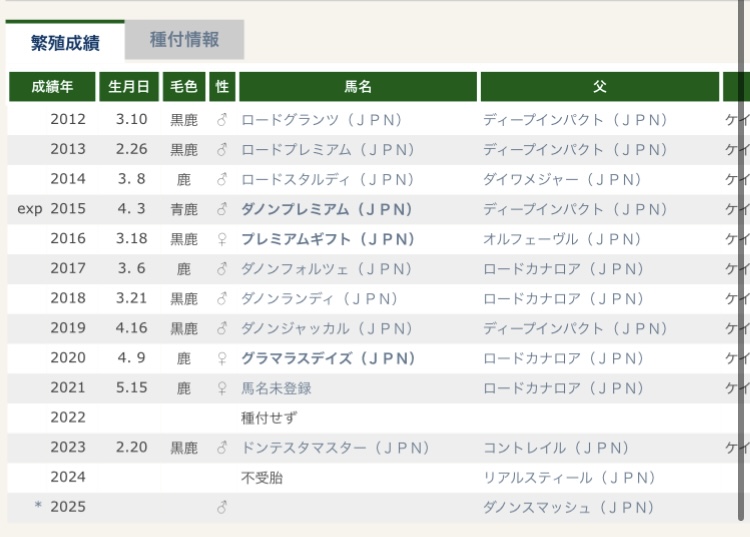Screen dimensions: 750x537
Task: Open sire ロードカナロア in 2020 row
Action: click(x=563, y=358)
